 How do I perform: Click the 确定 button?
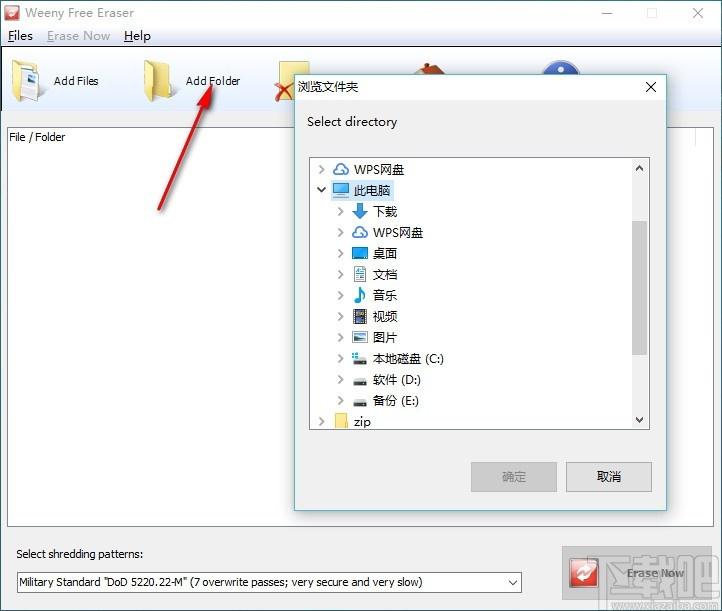[513, 477]
